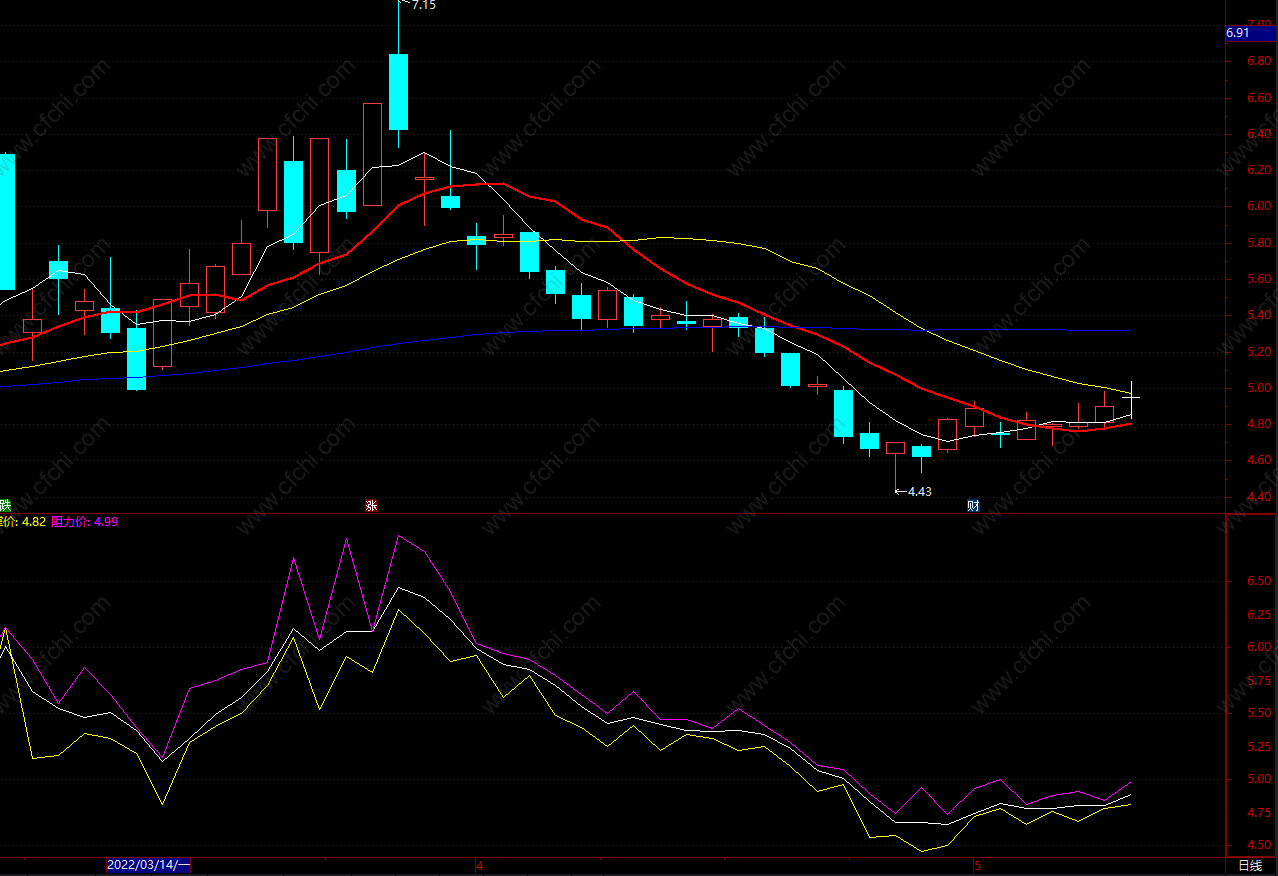Image resolution: width=1278 pixels, height=876 pixels.
Task: Click the 6.00 value on price axis
Action: tap(1258, 207)
